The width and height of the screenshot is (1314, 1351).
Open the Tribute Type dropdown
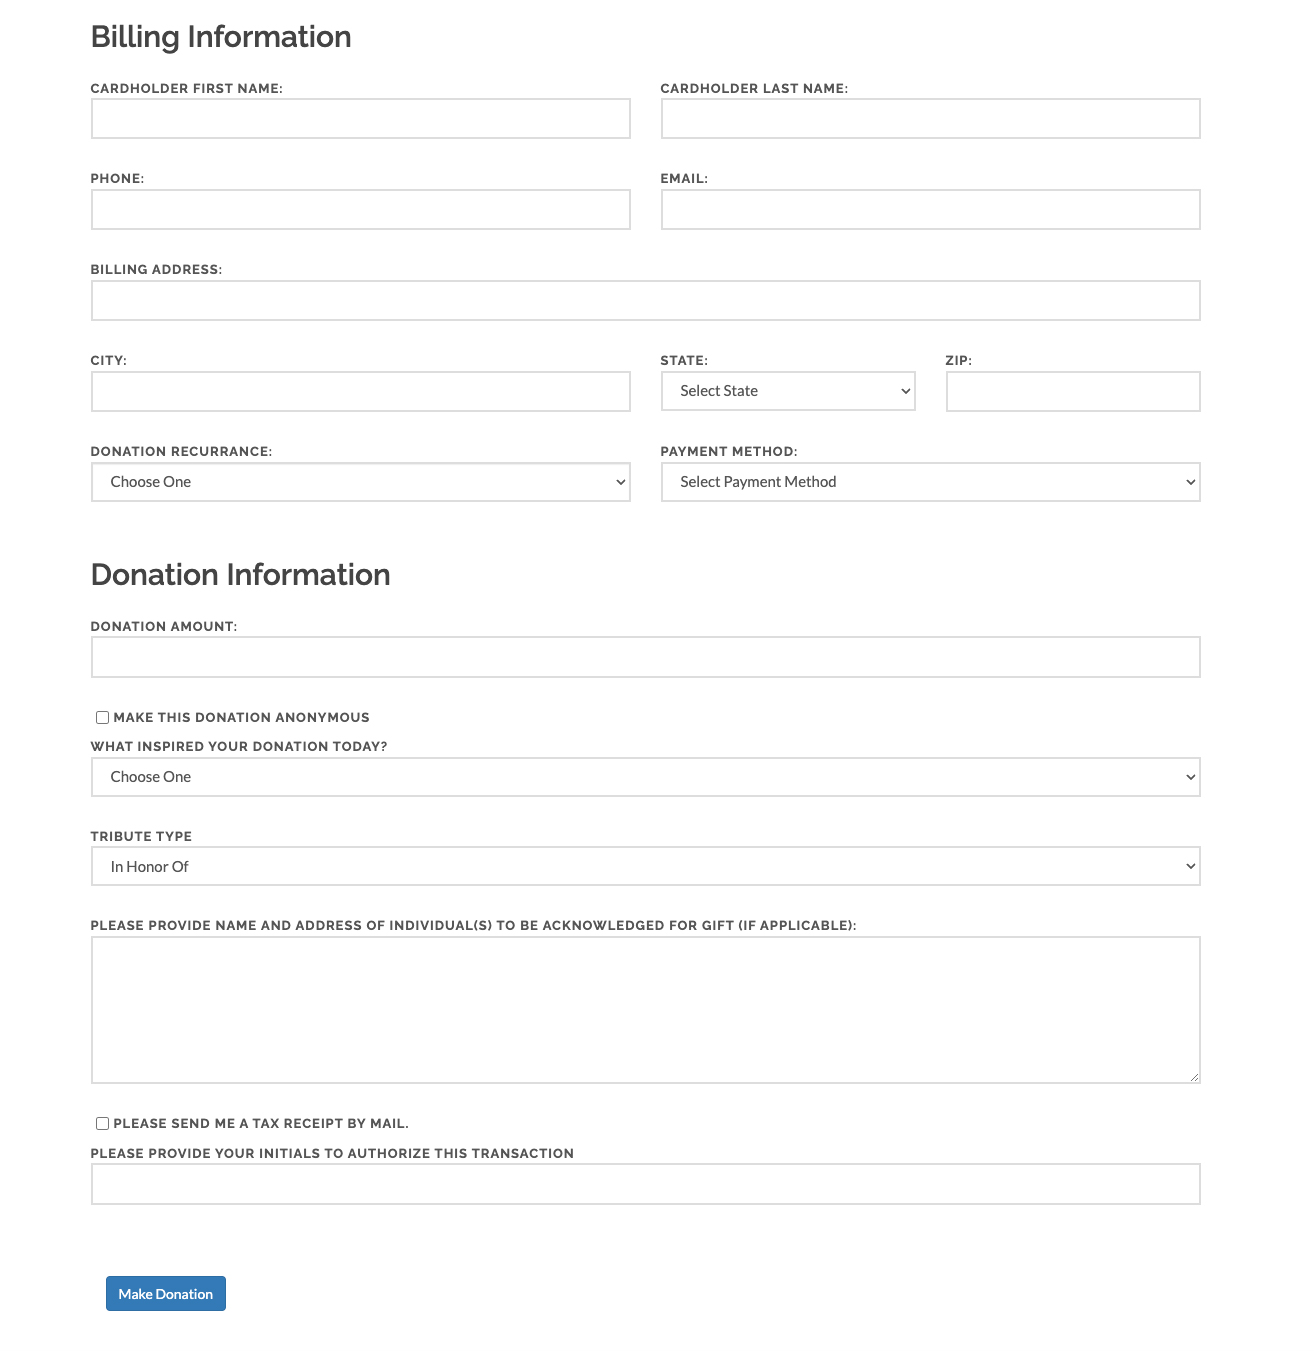pos(645,867)
